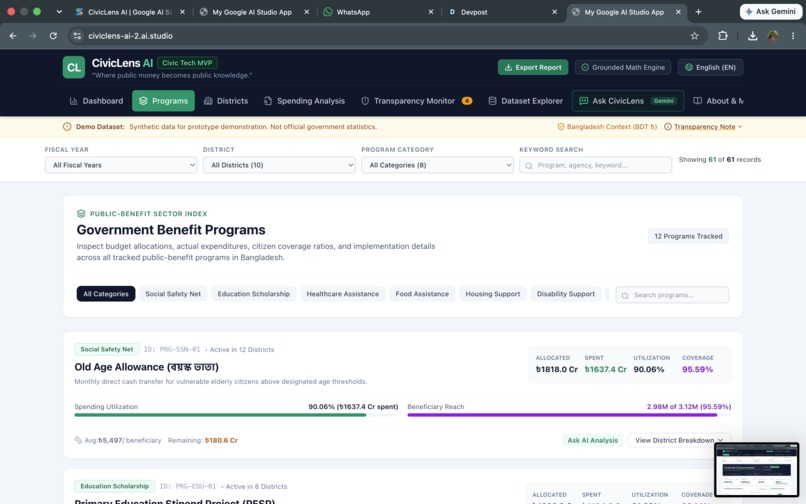Close the WhatsApp tab

(x=431, y=12)
